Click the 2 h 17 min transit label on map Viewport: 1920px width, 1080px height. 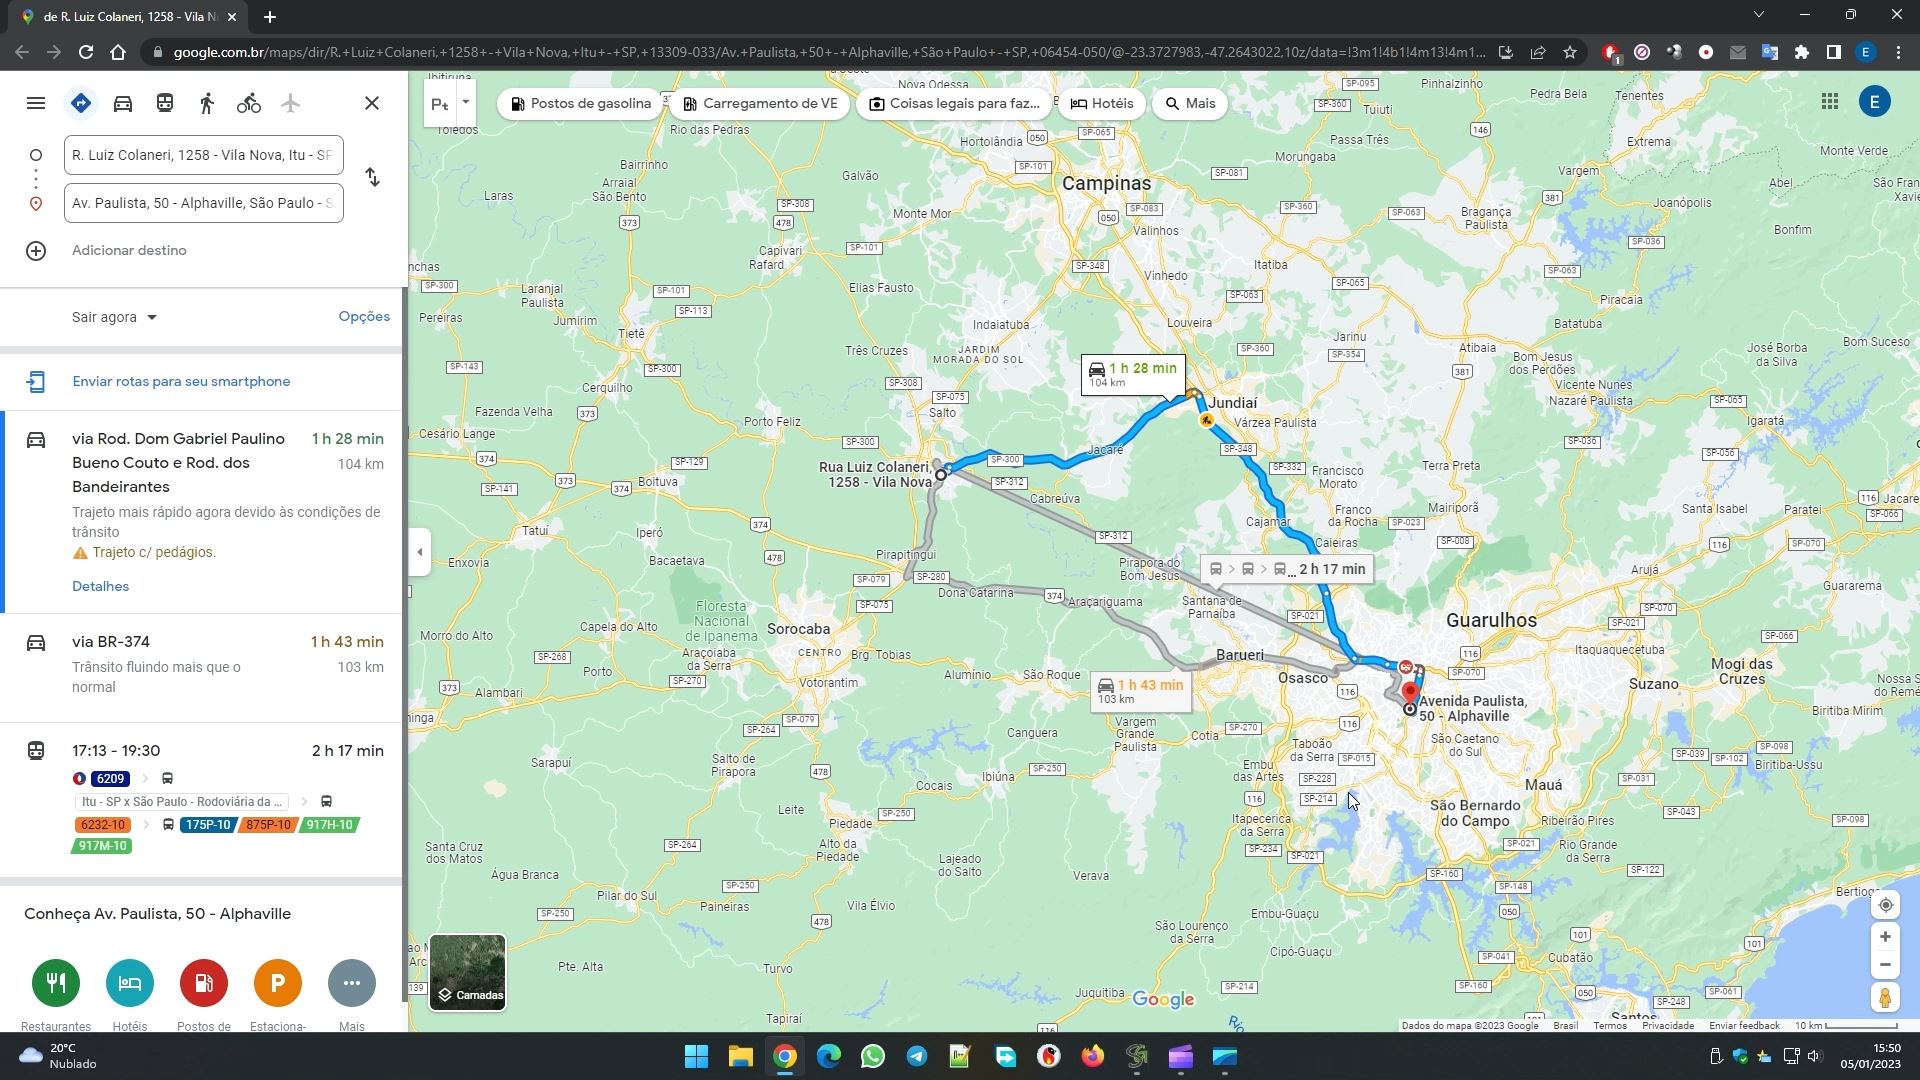[x=1287, y=569]
